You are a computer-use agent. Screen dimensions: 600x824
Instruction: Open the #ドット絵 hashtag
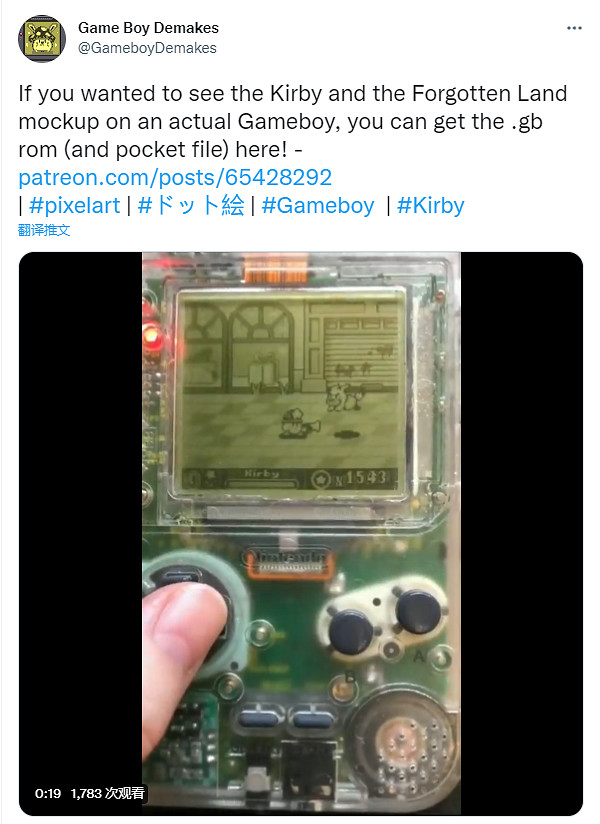pyautogui.click(x=191, y=205)
